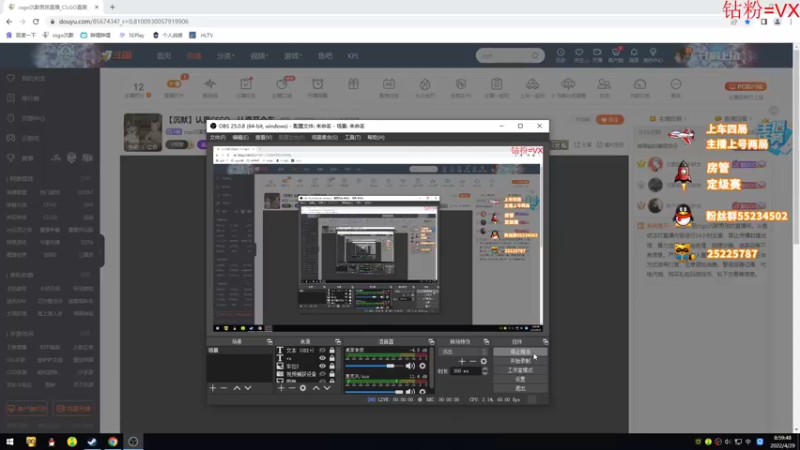Viewport: 800px width, 450px height.
Task: Toggle visibility of the third image source
Action: tap(322, 366)
